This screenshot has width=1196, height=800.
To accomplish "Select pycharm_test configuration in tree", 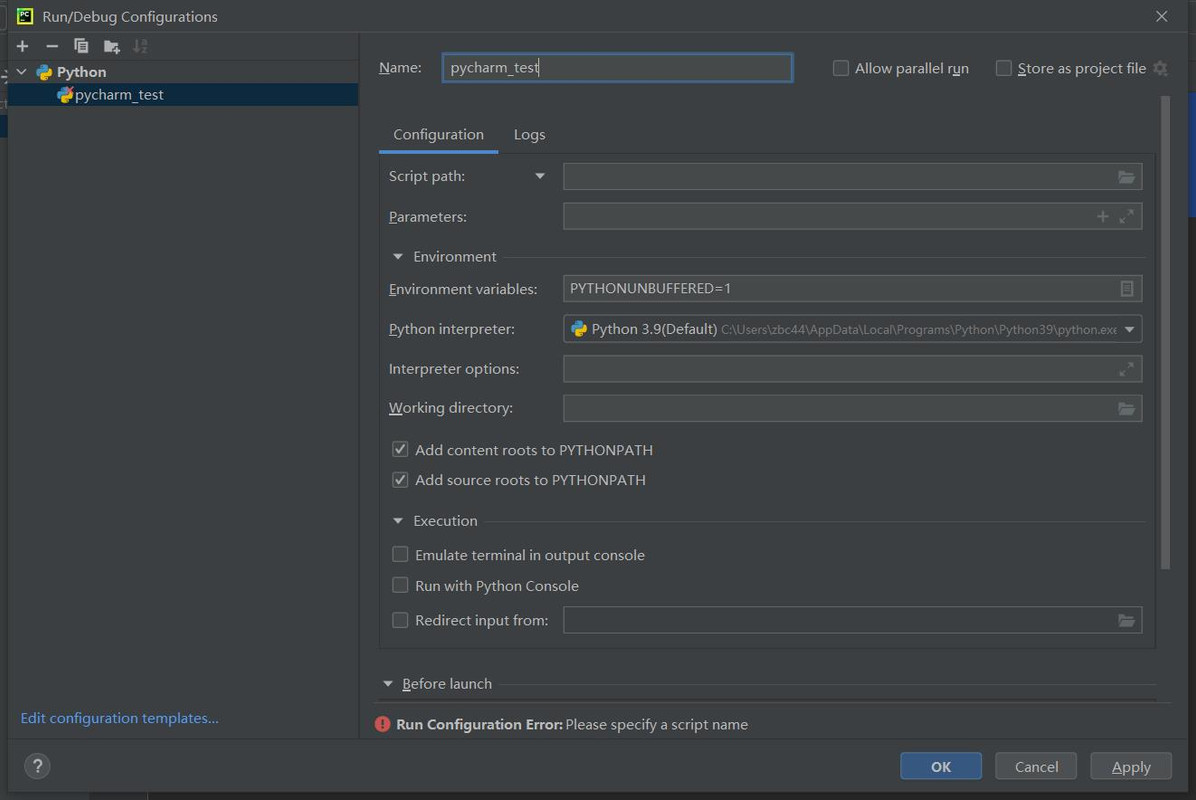I will point(183,95).
